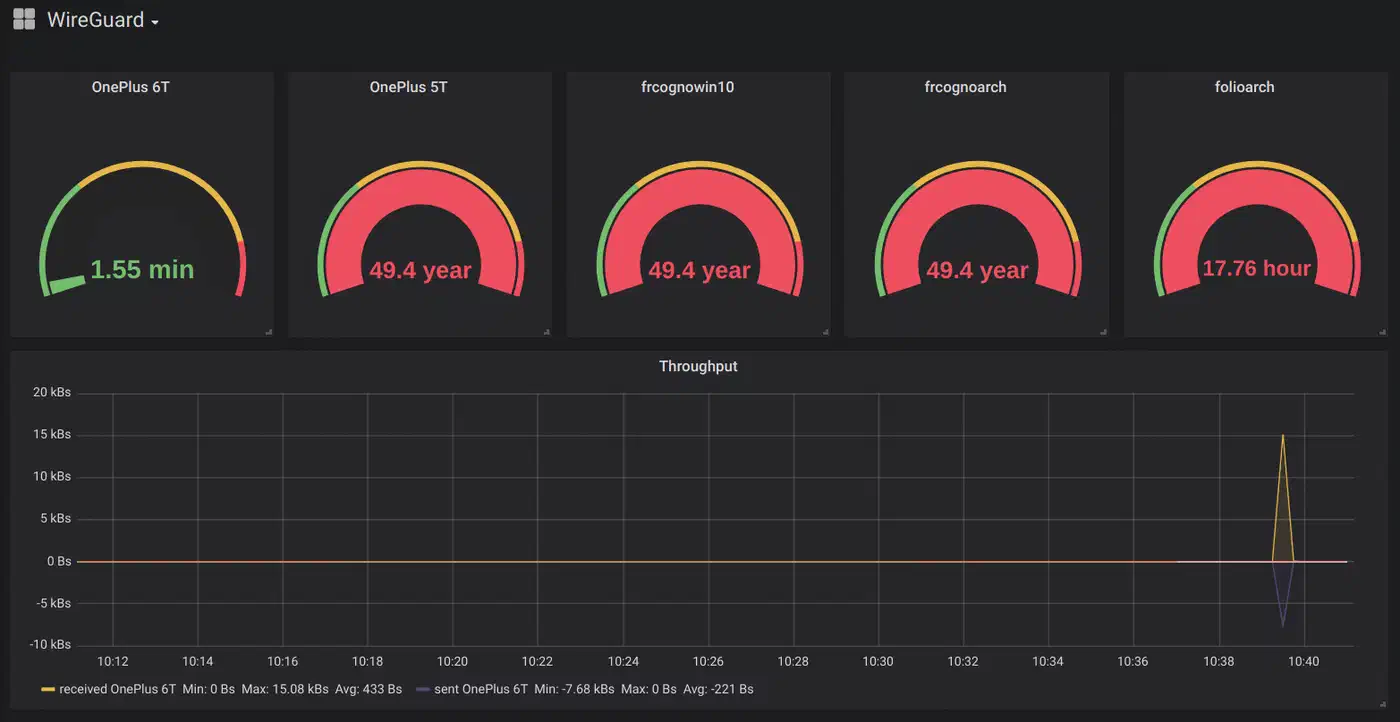Click the frcognowin10 panel resize corner icon
The height and width of the screenshot is (722, 1400).
(824, 331)
